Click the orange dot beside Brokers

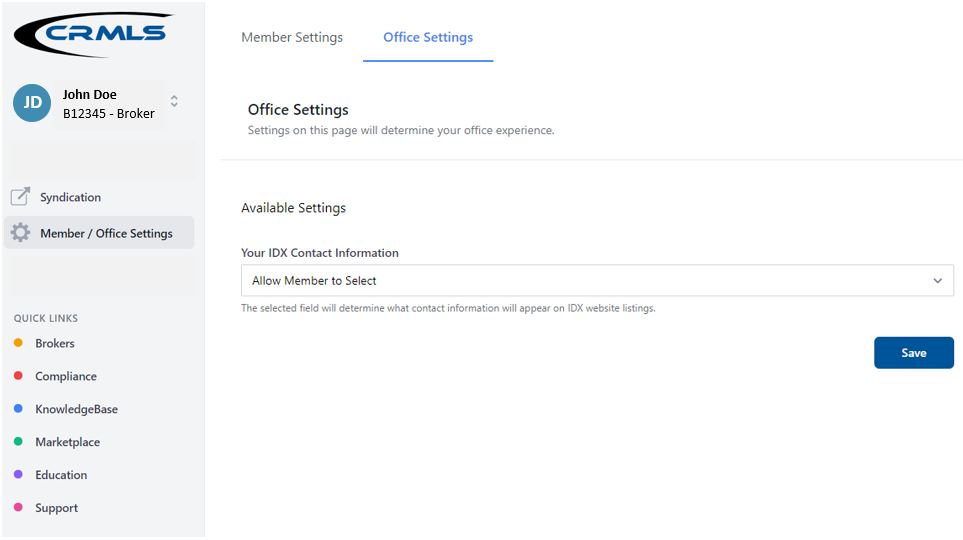pos(18,343)
